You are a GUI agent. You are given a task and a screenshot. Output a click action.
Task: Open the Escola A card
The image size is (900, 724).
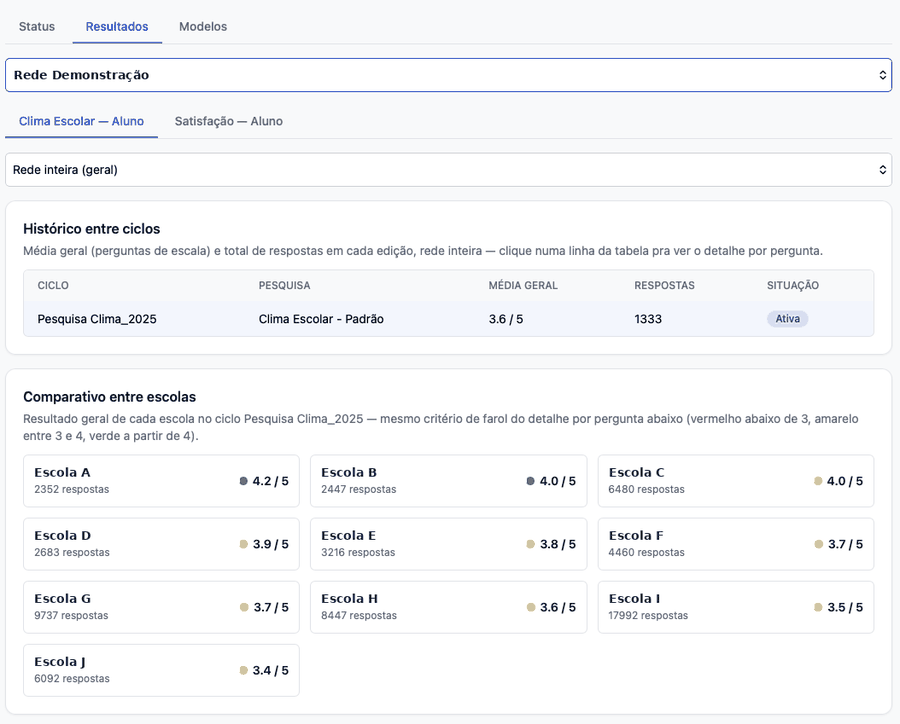click(161, 481)
